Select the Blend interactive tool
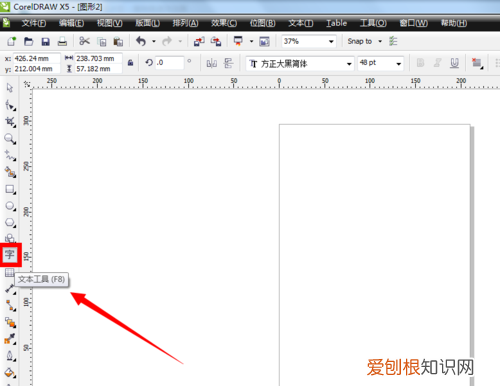 tap(10, 323)
